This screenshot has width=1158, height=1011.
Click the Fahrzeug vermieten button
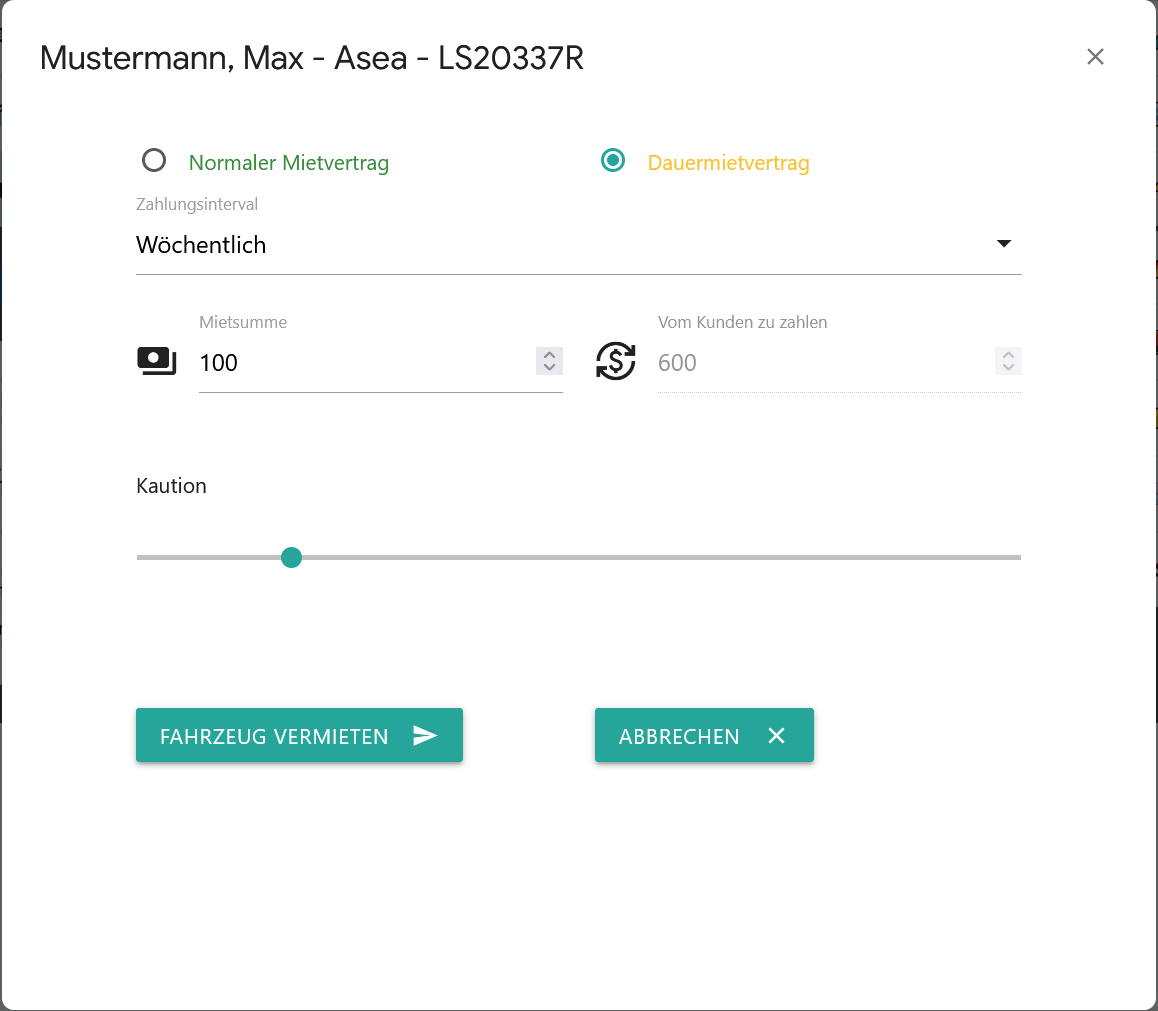299,736
